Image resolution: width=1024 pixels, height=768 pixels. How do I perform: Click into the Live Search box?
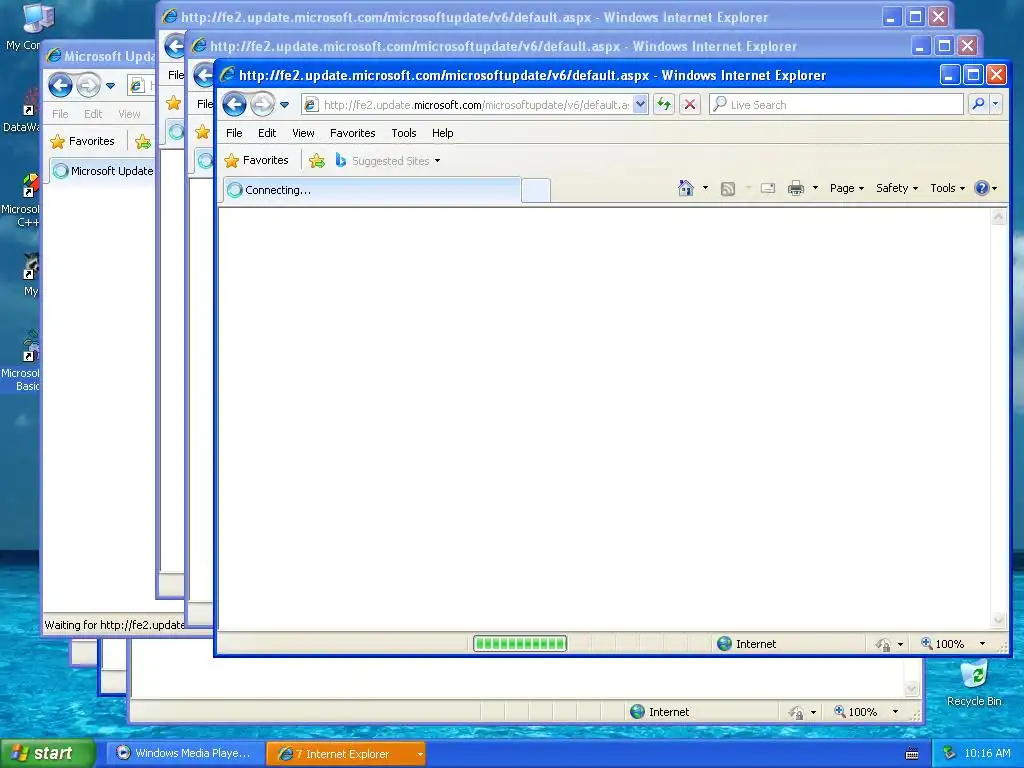pyautogui.click(x=837, y=104)
